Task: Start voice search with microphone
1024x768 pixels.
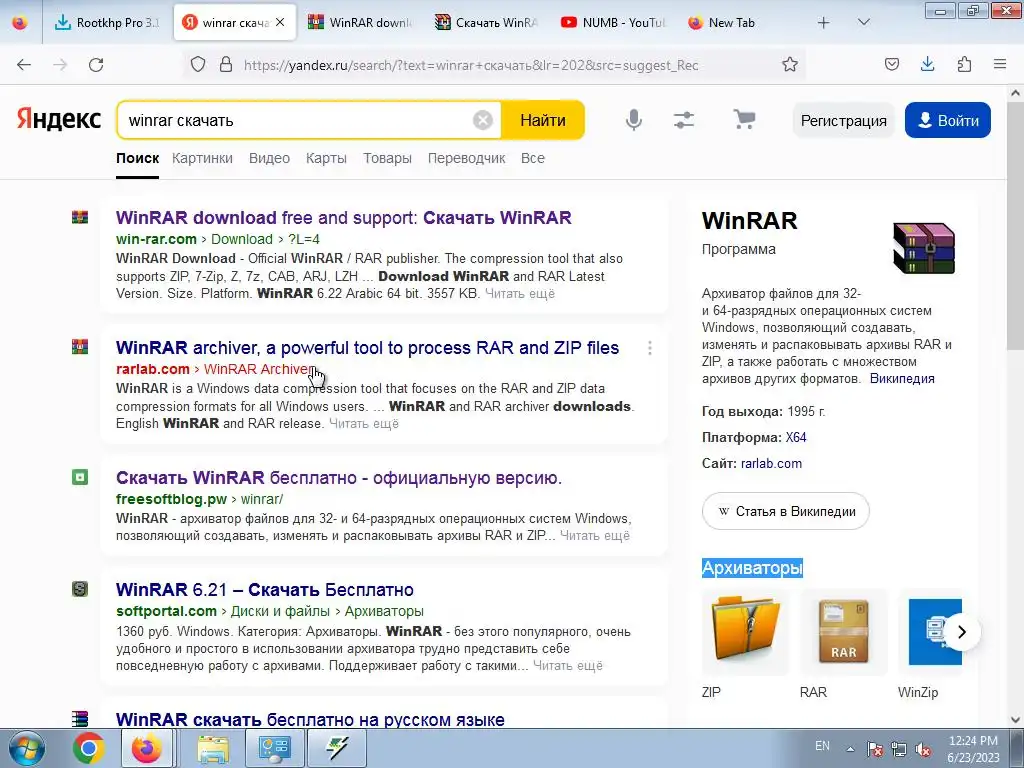Action: click(x=633, y=120)
